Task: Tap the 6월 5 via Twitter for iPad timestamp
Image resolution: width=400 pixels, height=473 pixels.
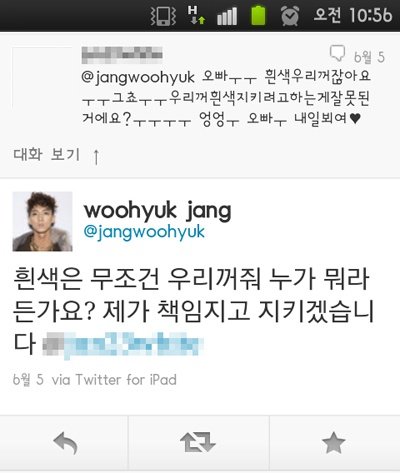Action: tap(95, 380)
